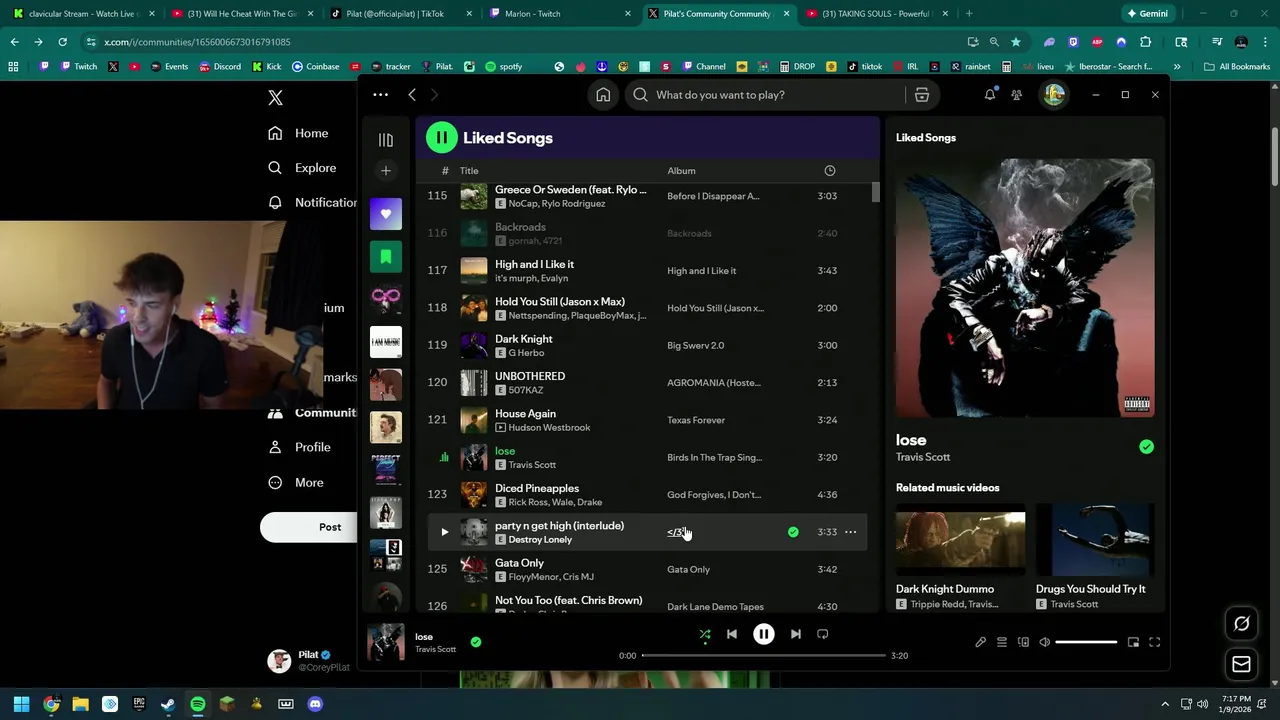Collapse the Your Library icon in Spotify sidebar
This screenshot has width=1280, height=720.
(x=386, y=140)
